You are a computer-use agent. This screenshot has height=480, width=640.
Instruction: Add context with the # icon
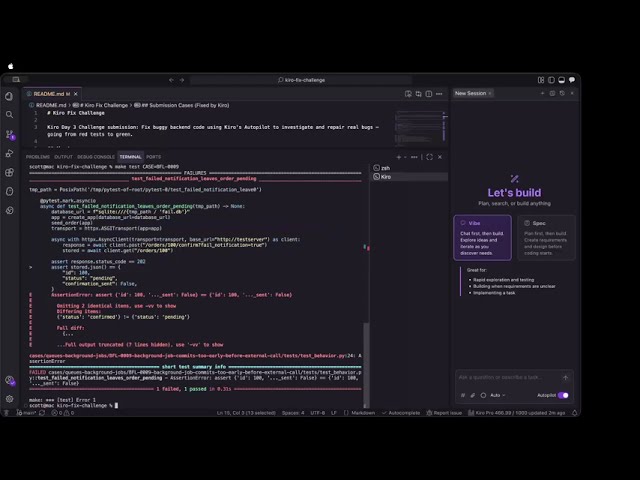(463, 395)
